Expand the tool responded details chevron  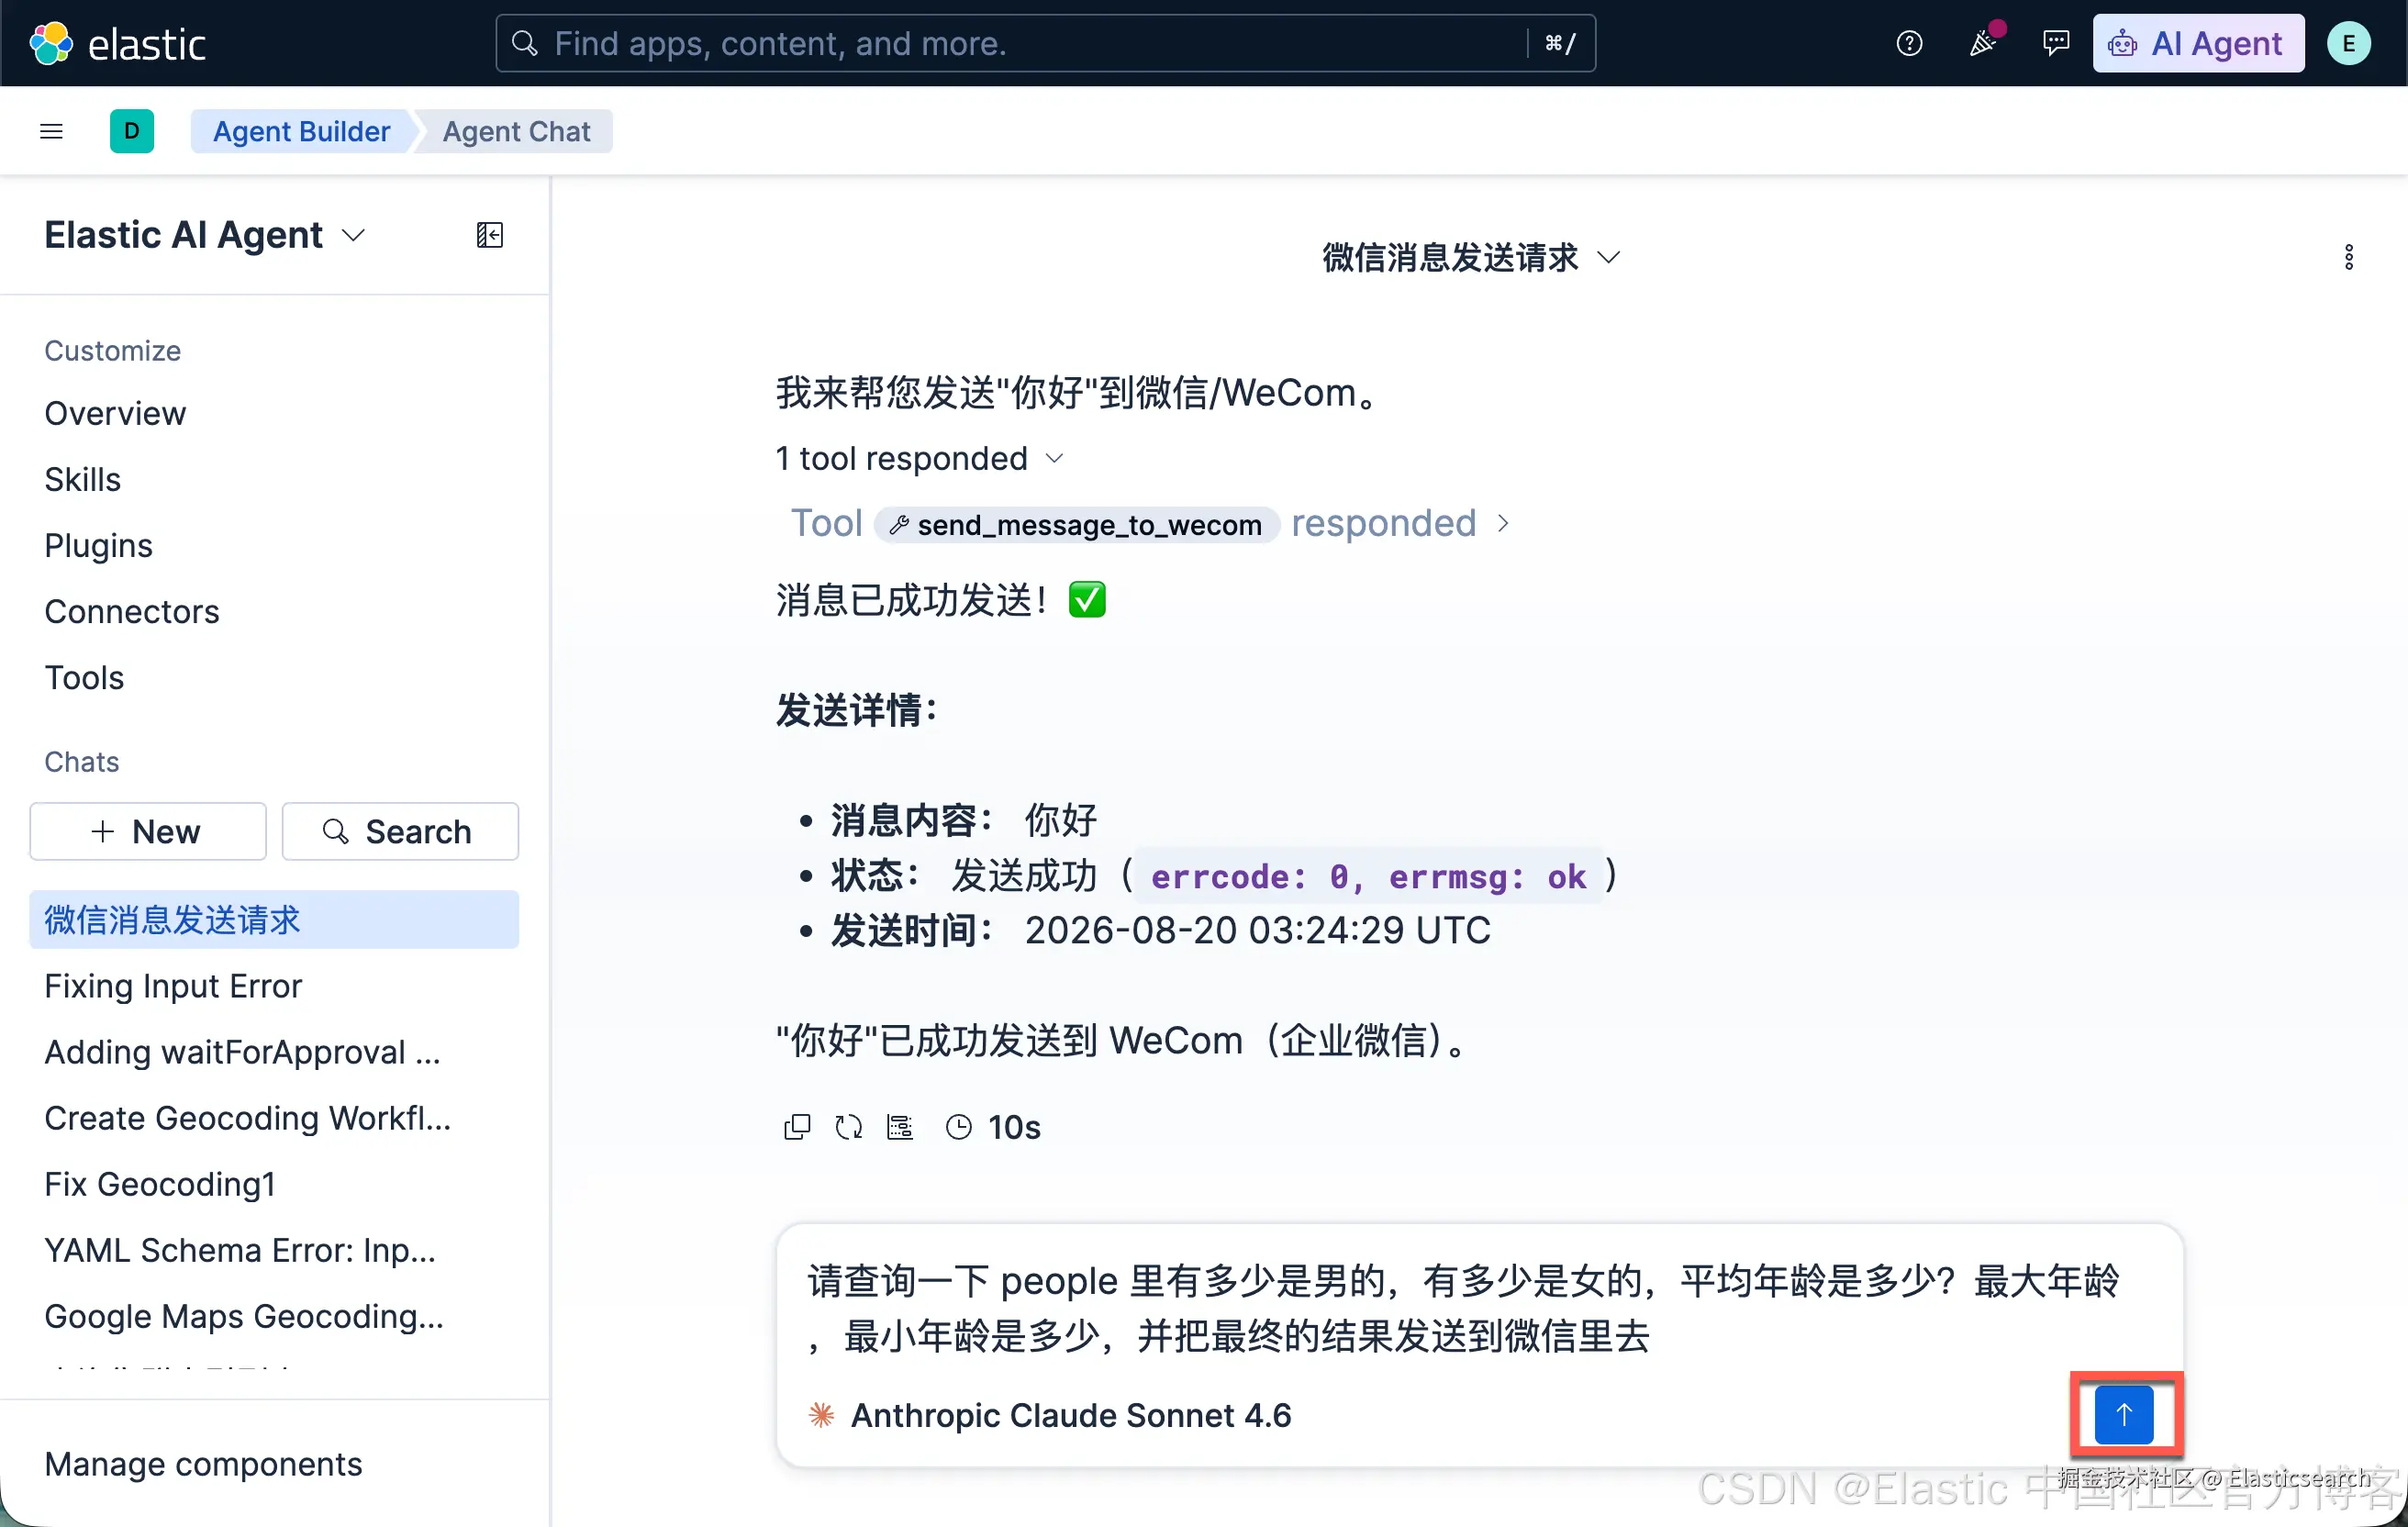(x=1503, y=523)
